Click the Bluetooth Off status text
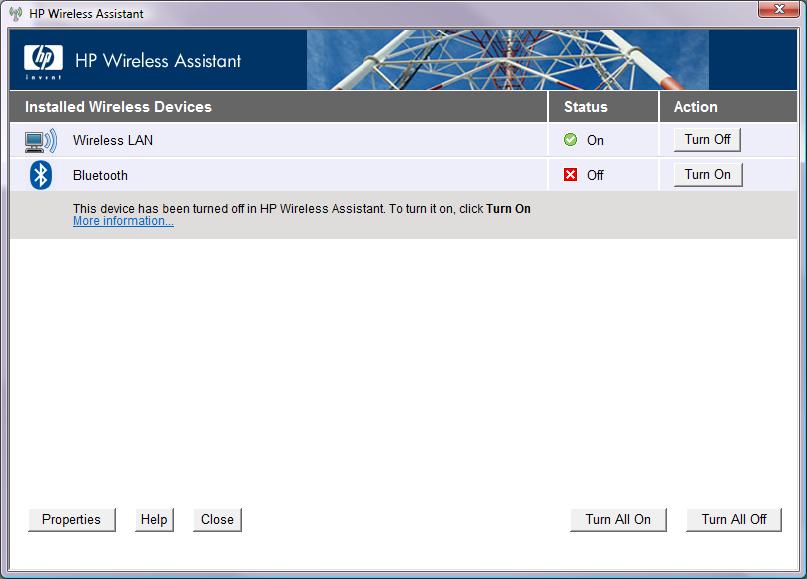The height and width of the screenshot is (579, 807). (x=595, y=175)
